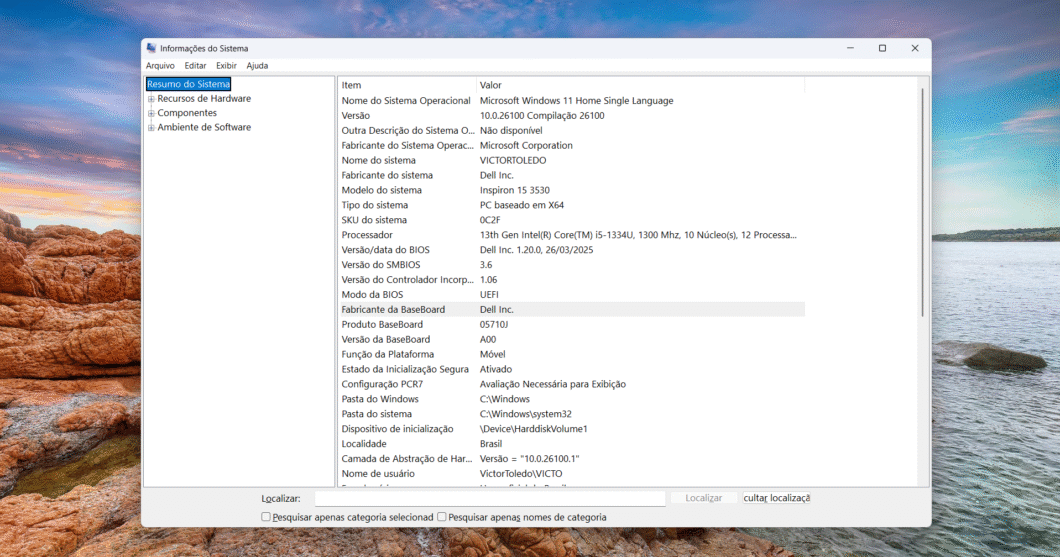Maximize the Informações do Sistema window
Image resolution: width=1060 pixels, height=557 pixels.
point(882,48)
